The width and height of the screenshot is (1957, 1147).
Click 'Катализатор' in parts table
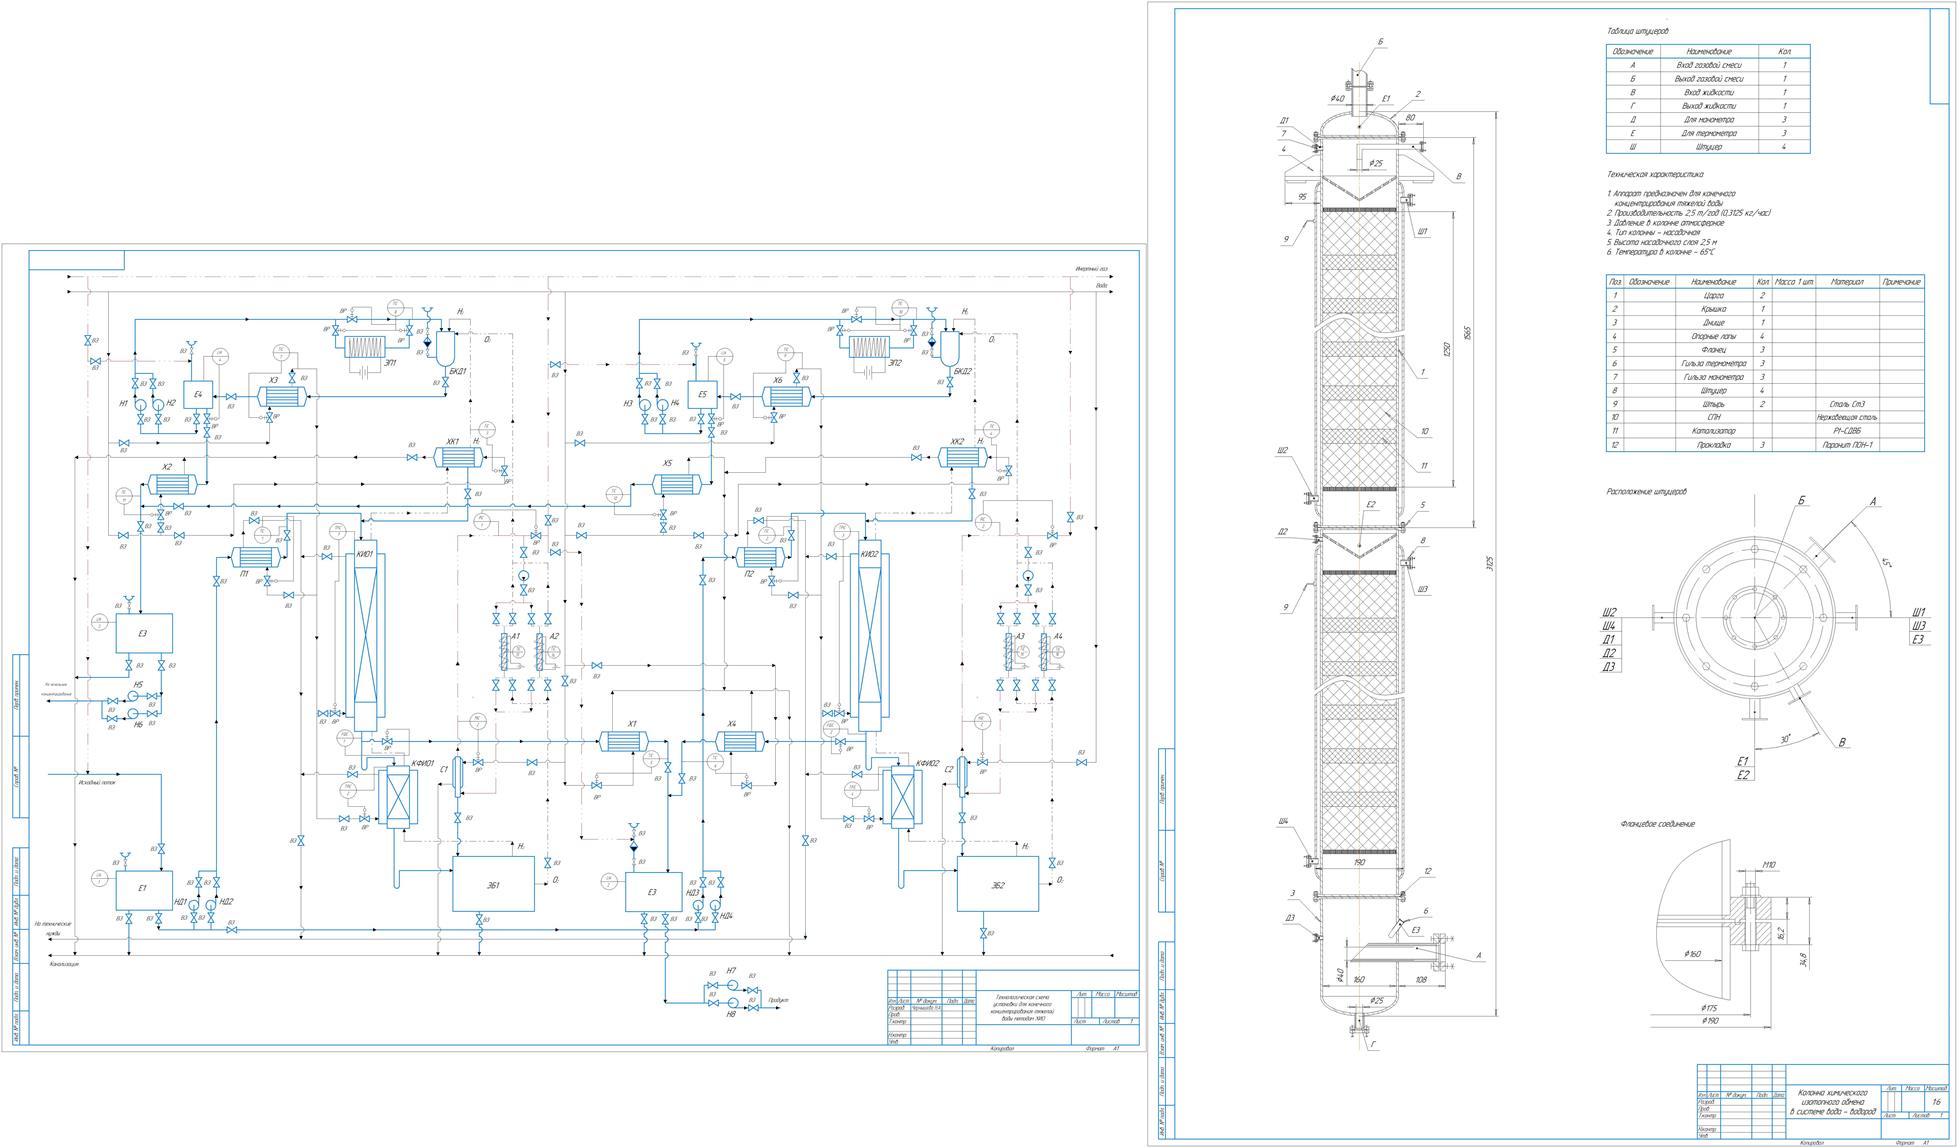pyautogui.click(x=1713, y=431)
